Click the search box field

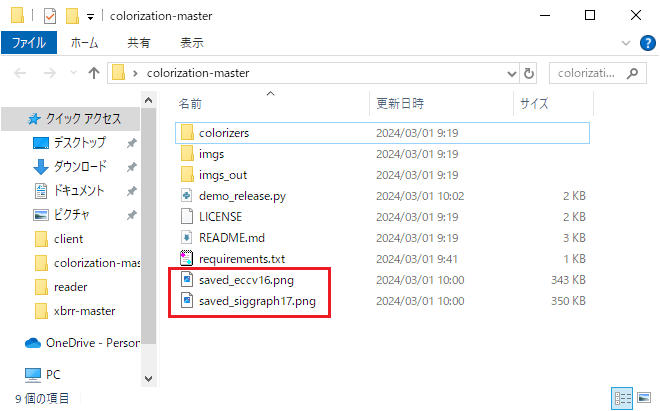click(x=598, y=73)
